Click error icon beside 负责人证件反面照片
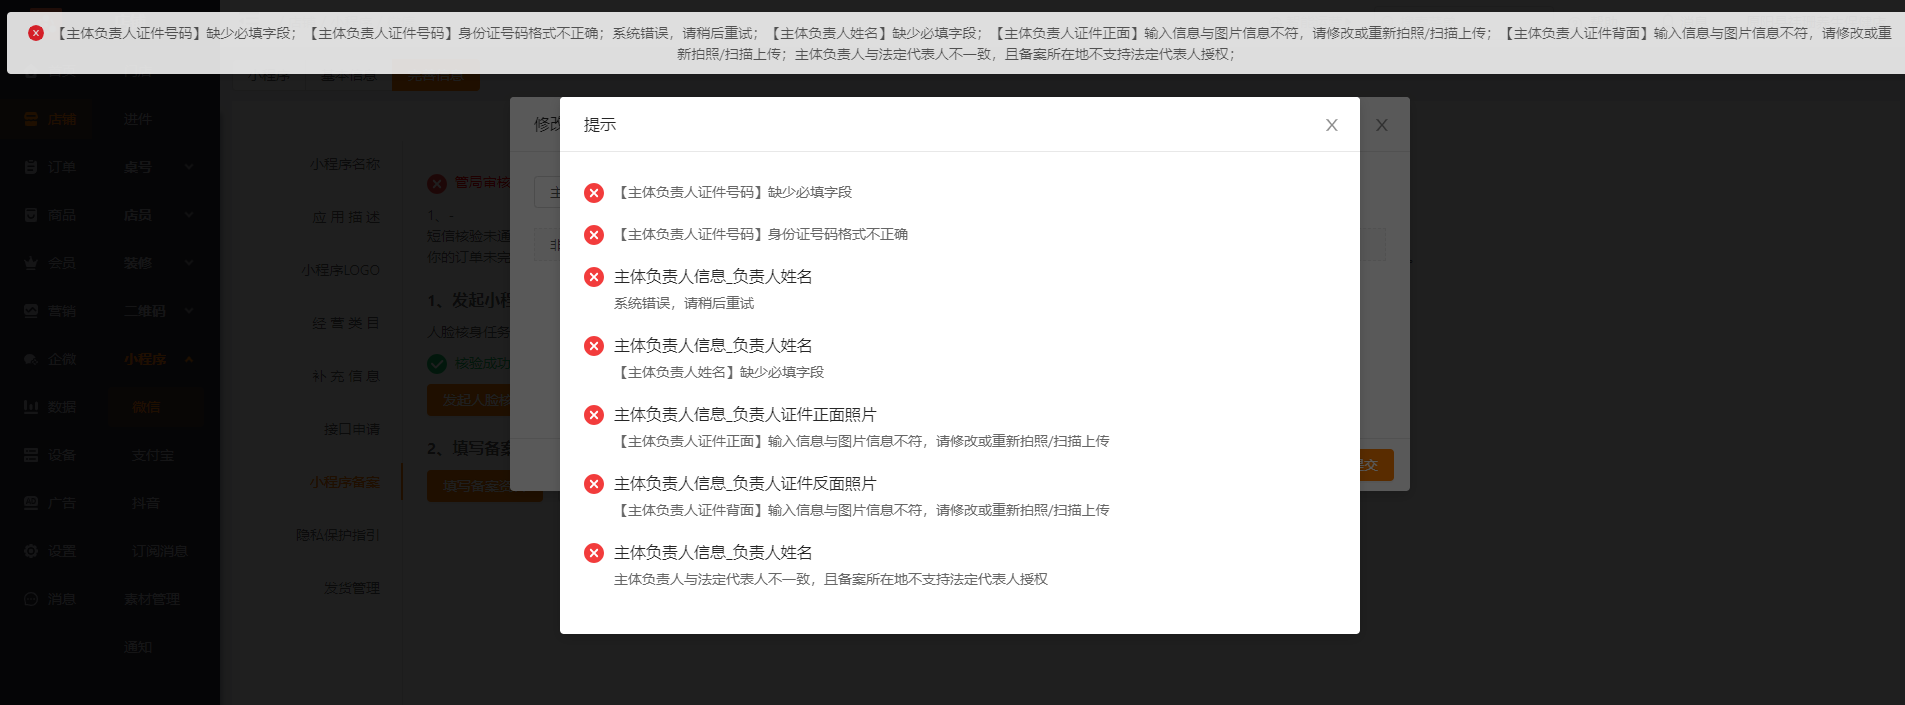The image size is (1905, 705). pos(594,484)
